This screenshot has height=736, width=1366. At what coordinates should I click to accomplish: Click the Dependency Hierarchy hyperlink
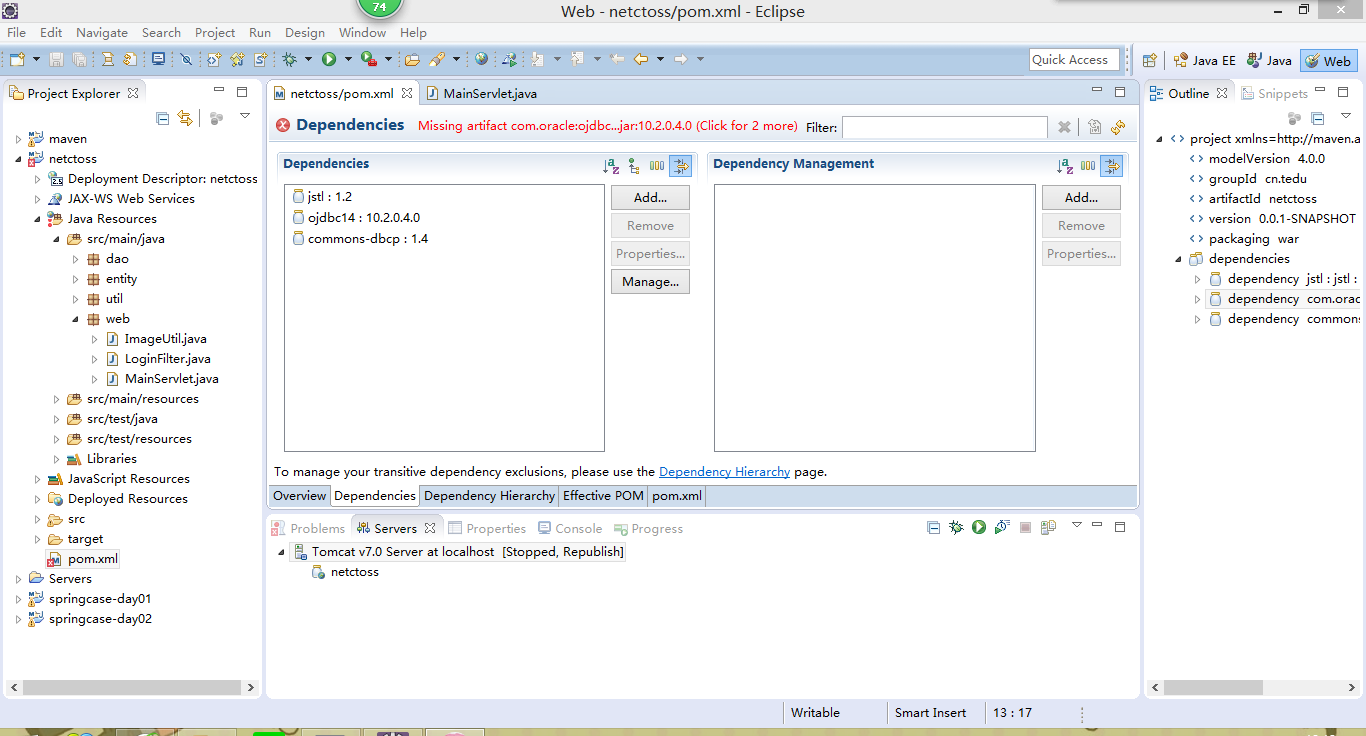[724, 472]
